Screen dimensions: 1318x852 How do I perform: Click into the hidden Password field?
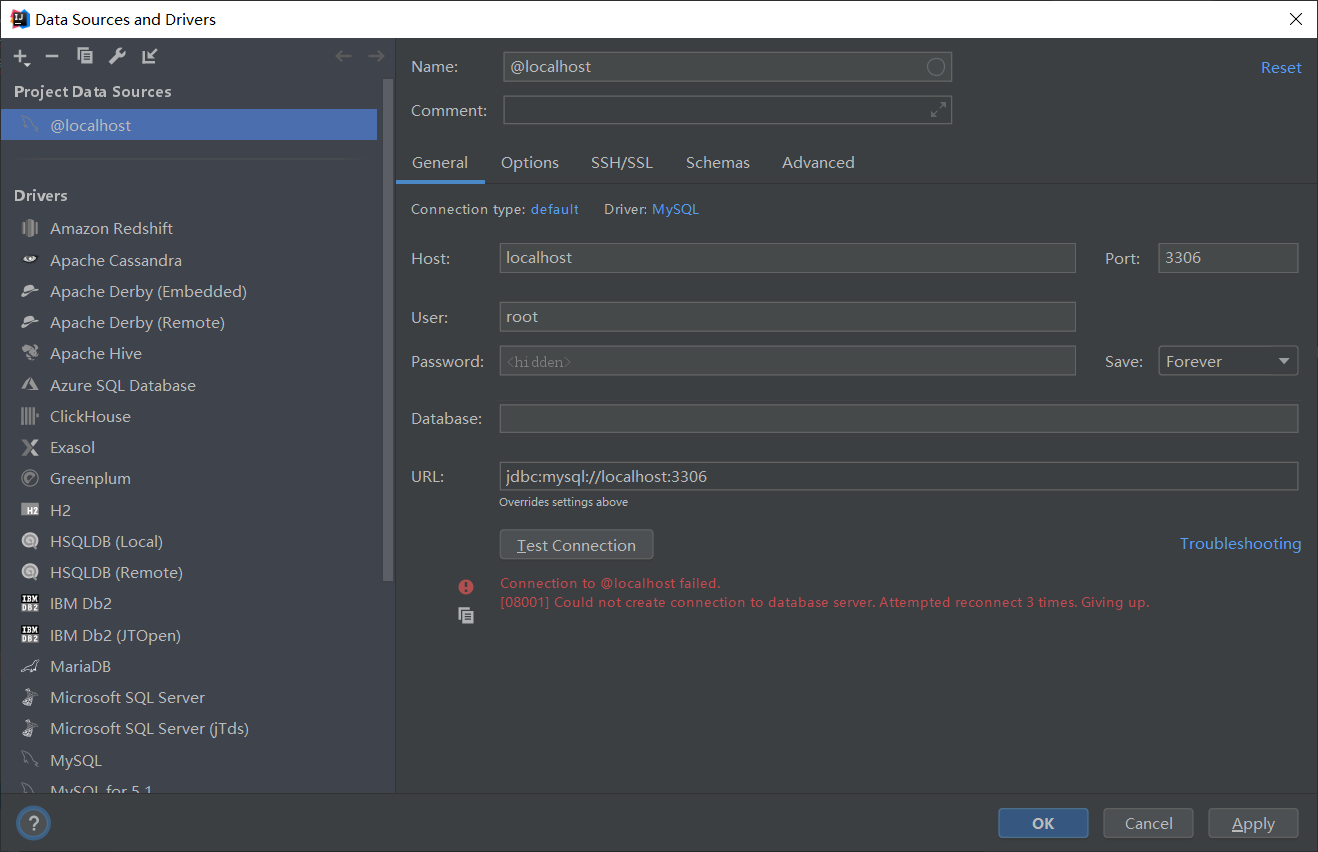tap(787, 361)
